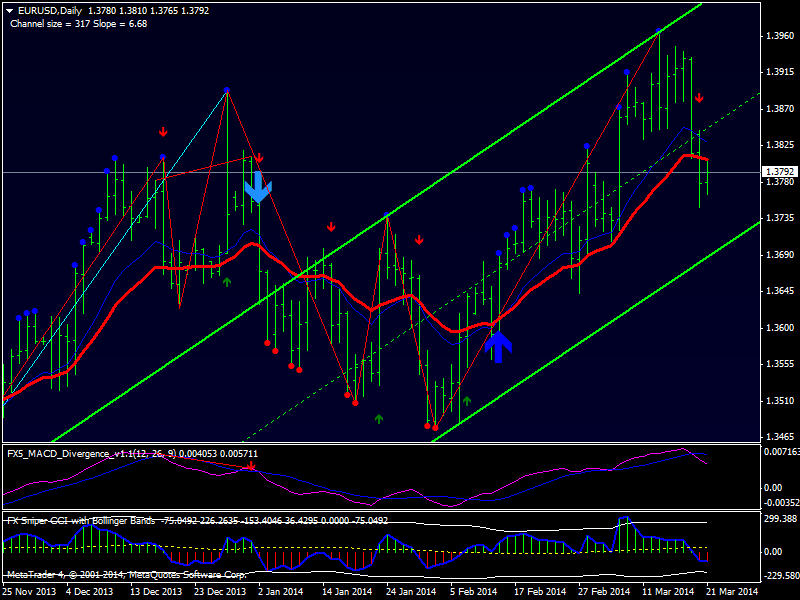Click 1.3915 on the price axis

pyautogui.click(x=780, y=72)
